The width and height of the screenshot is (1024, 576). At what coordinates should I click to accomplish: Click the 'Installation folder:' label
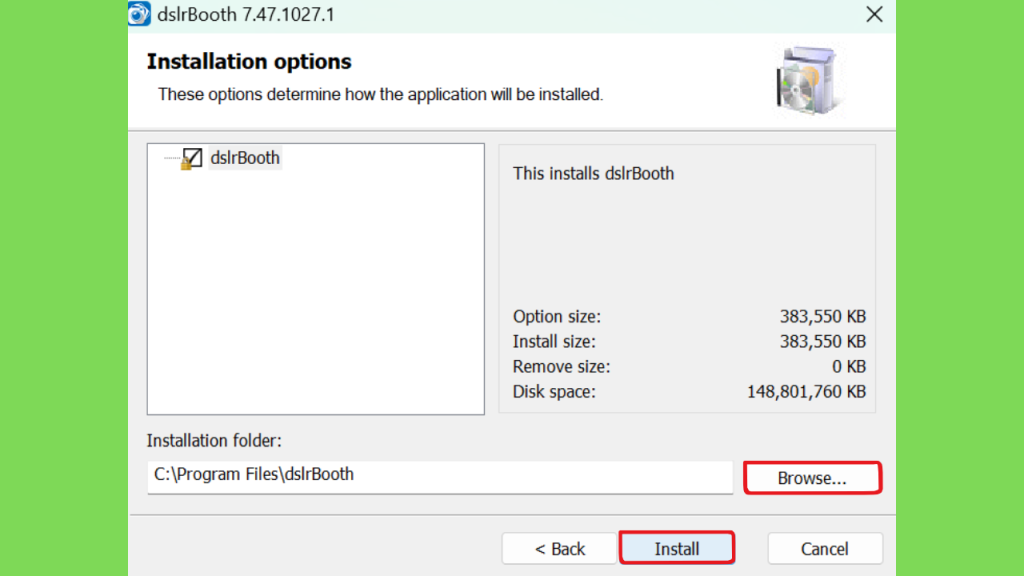(214, 441)
